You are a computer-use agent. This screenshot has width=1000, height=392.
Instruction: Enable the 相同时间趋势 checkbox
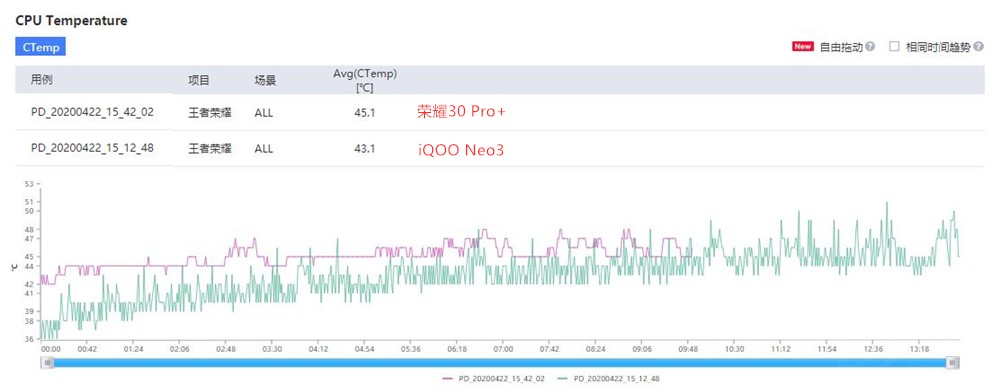point(894,47)
